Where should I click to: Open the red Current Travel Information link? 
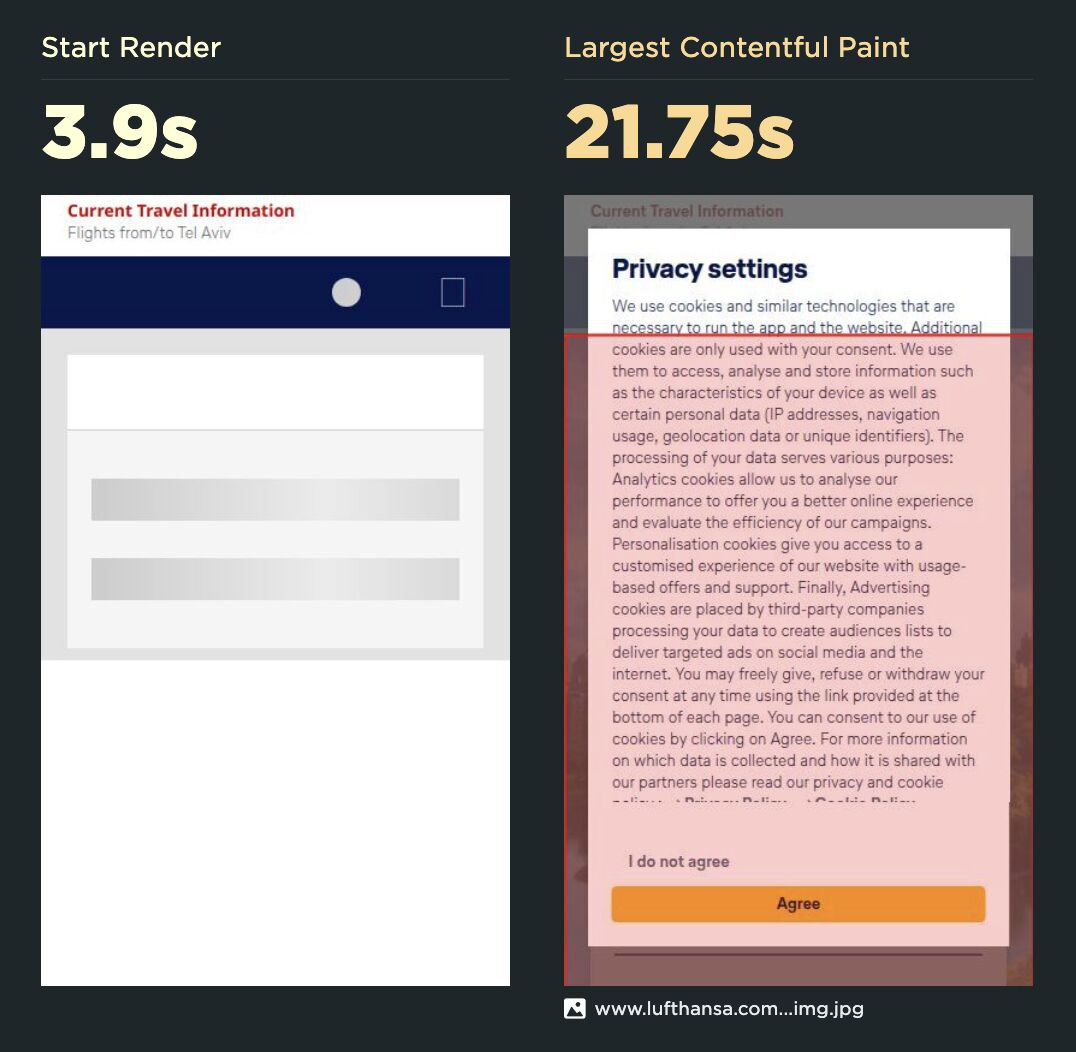[180, 211]
